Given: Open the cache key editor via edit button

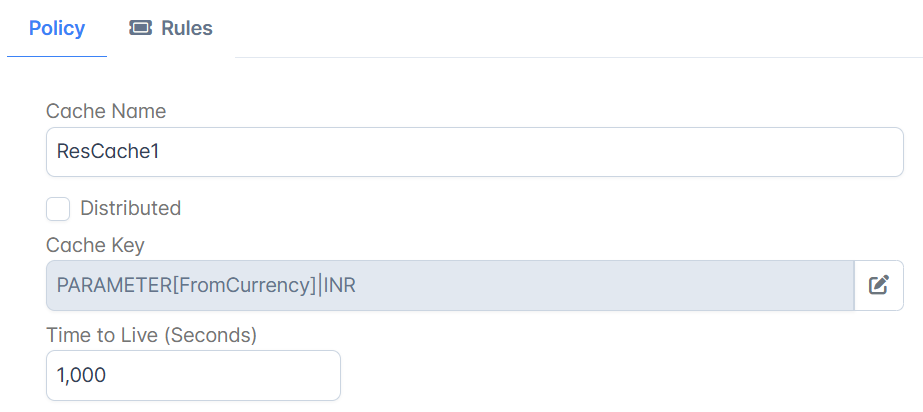Looking at the screenshot, I should [878, 285].
